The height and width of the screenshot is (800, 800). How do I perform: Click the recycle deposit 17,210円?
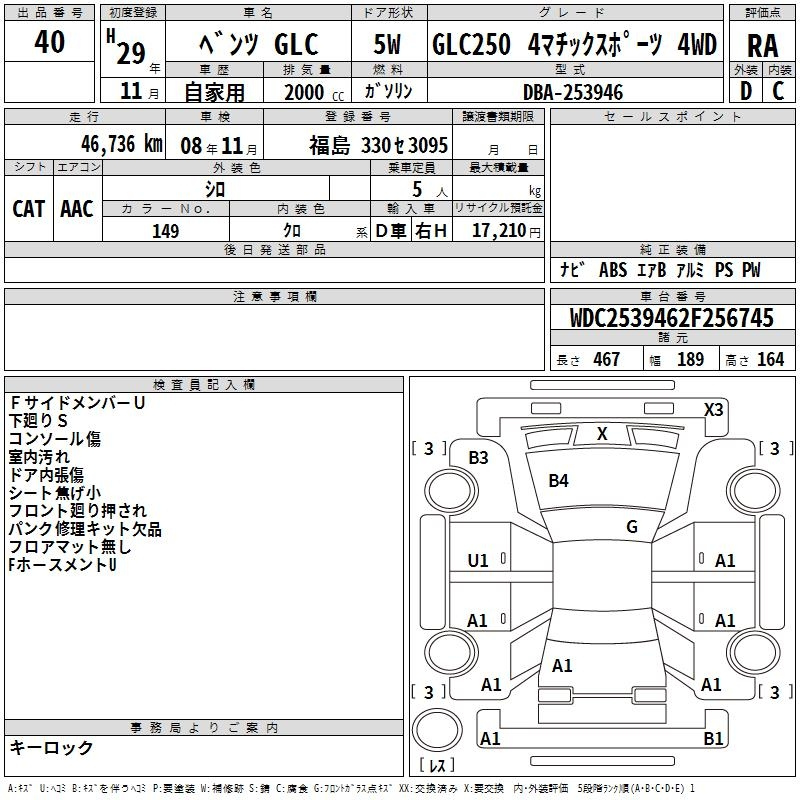click(x=506, y=231)
